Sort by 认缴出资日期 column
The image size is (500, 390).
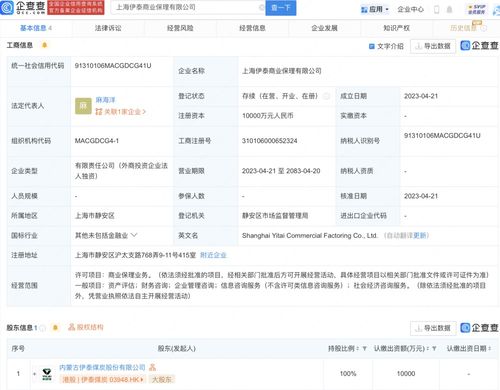point(490,349)
